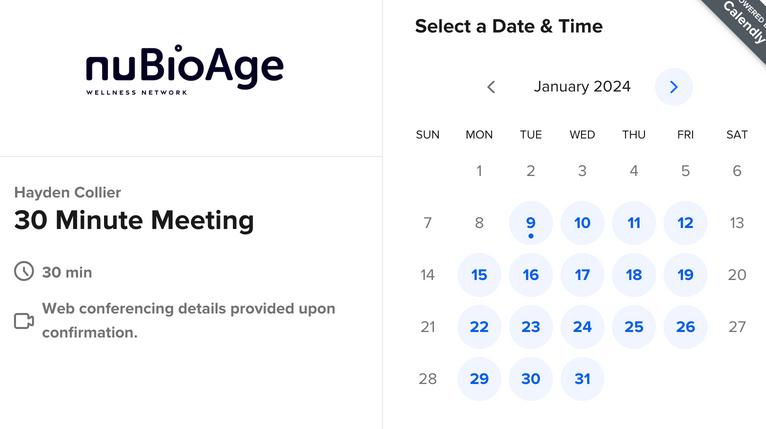This screenshot has height=429, width=766.
Task: Select Tuesday January 16
Action: 530,275
